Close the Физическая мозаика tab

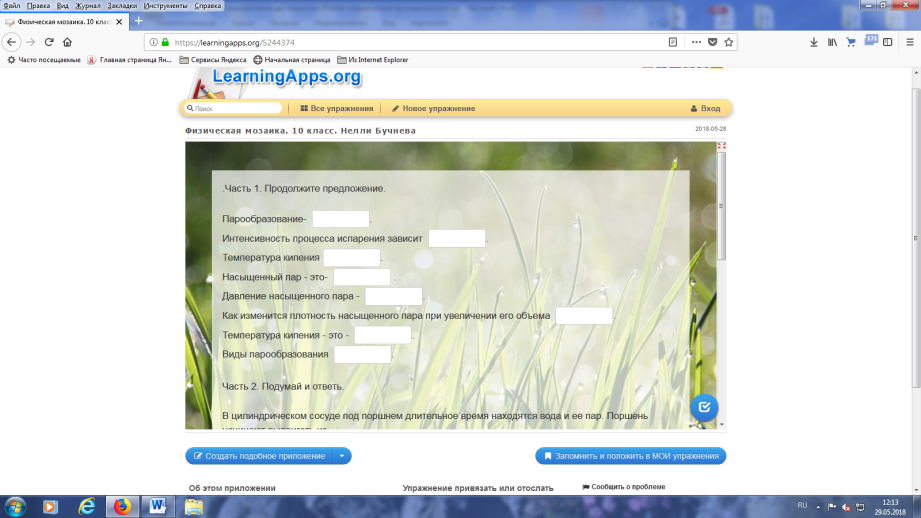coord(119,22)
